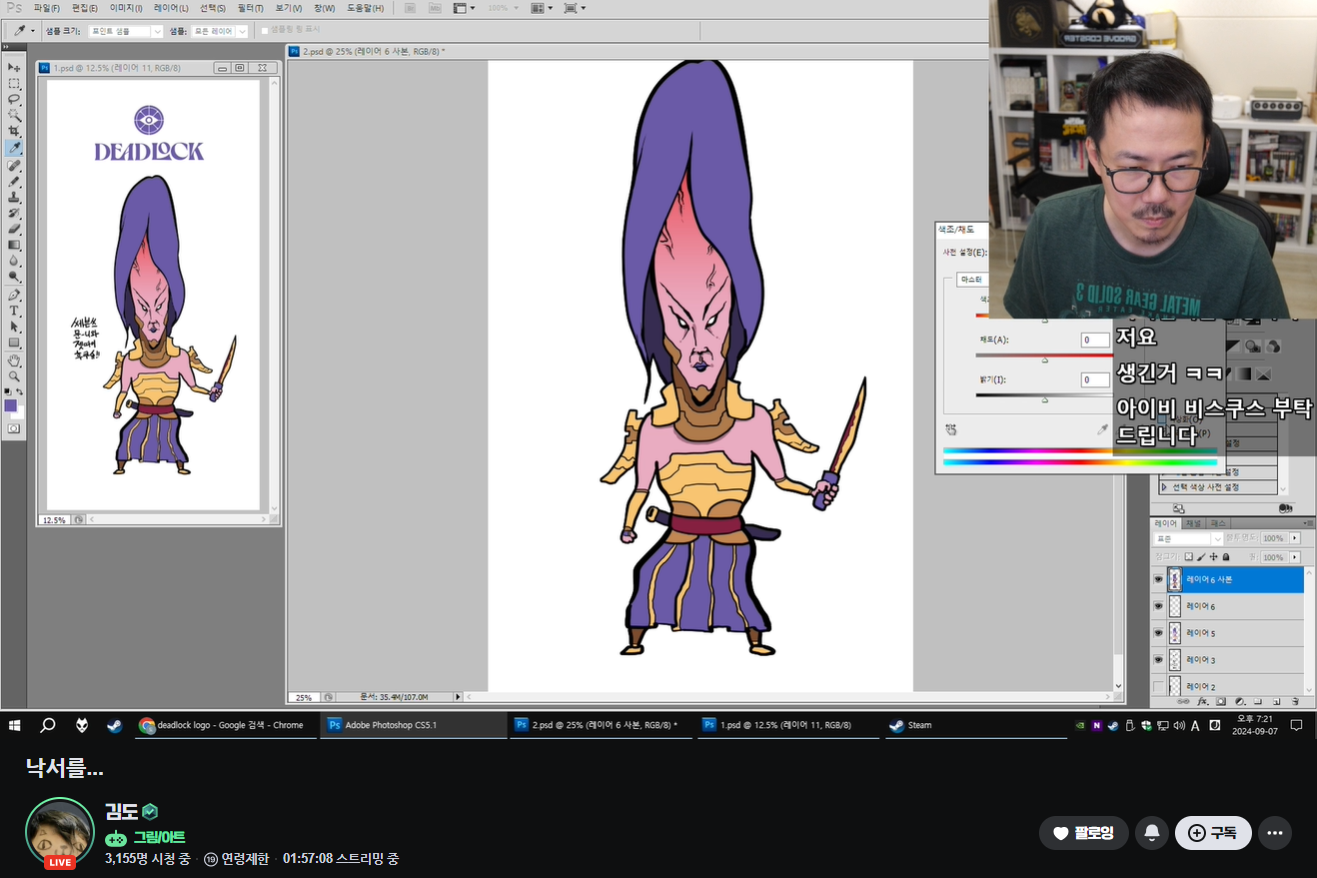Toggle lock transparent pixels icon
Image resolution: width=1317 pixels, height=878 pixels.
1189,557
